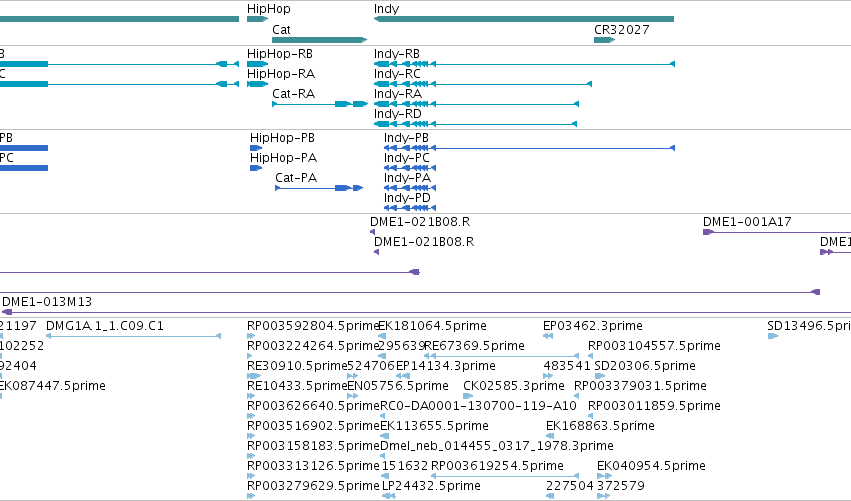This screenshot has width=851, height=501.
Task: Click EK087447.5prime EST label
Action: pyautogui.click(x=53, y=386)
